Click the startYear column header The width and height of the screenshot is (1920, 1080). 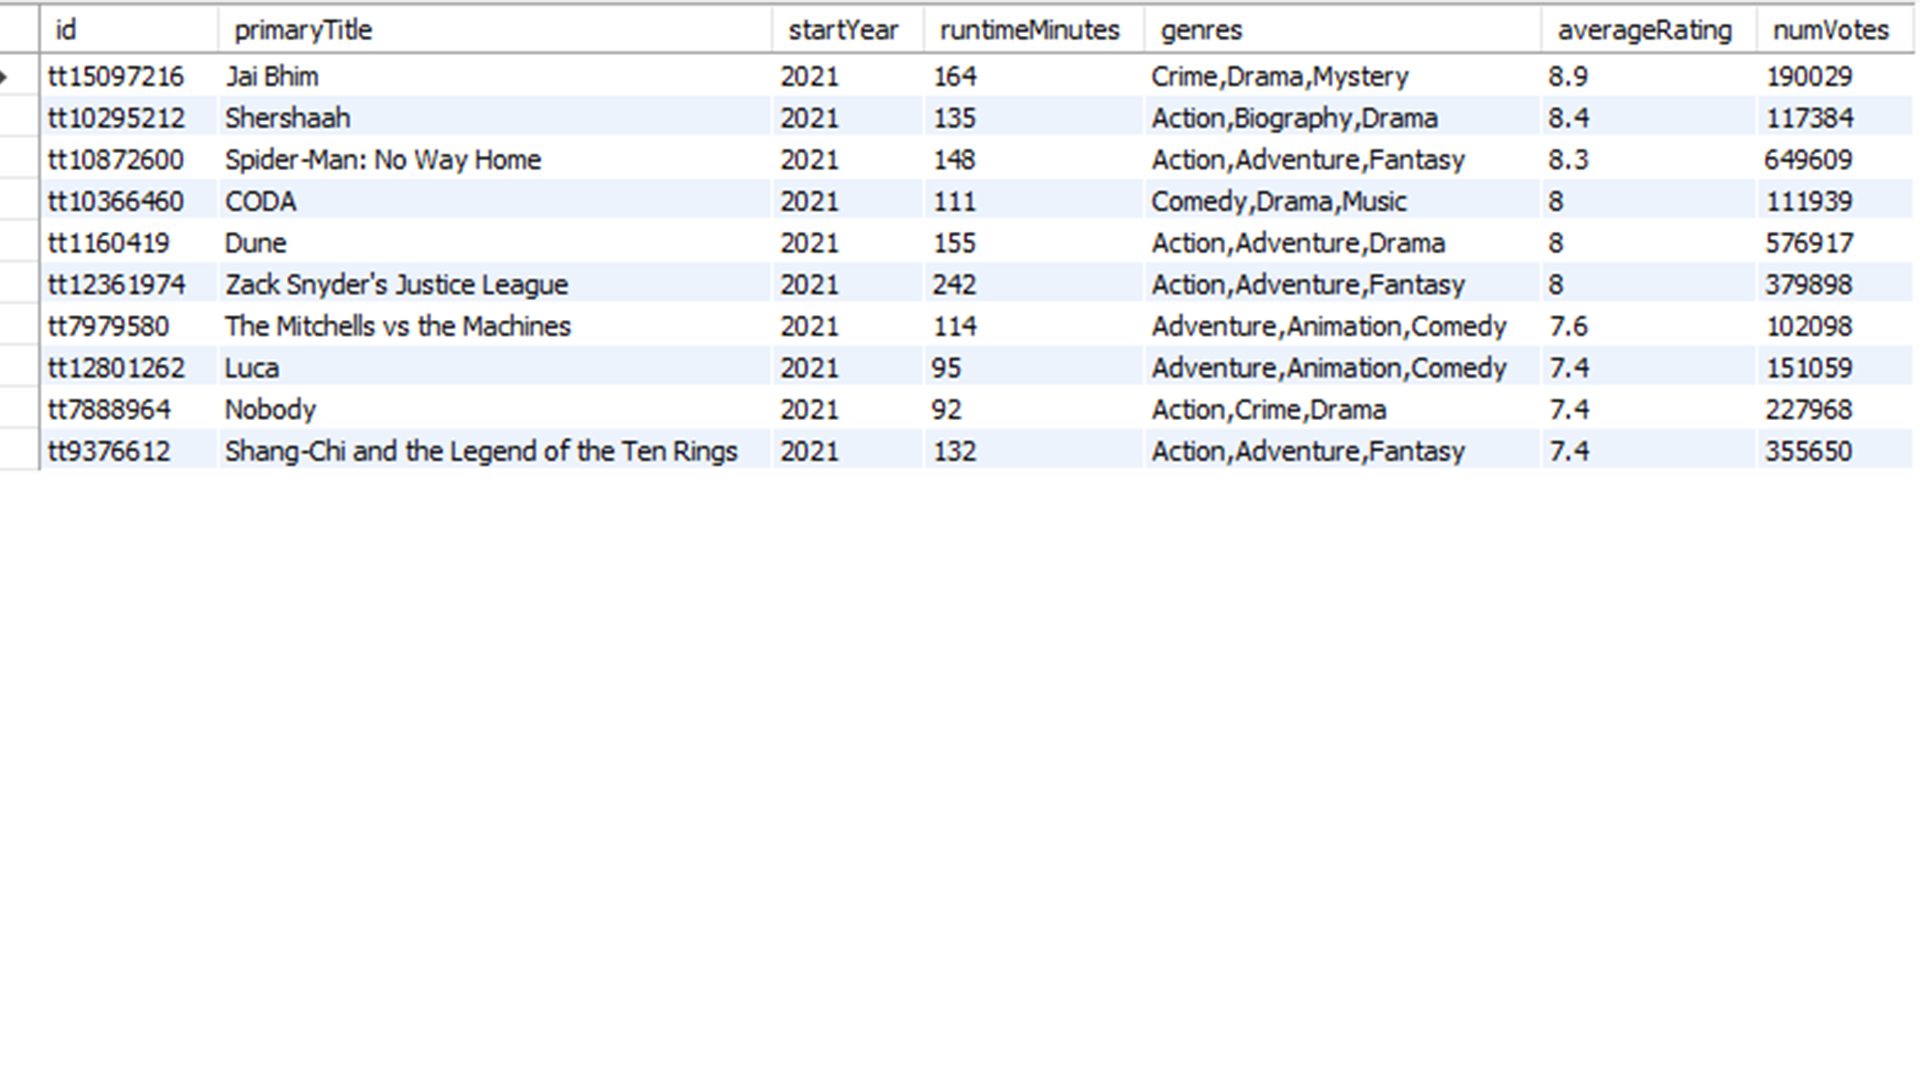[843, 30]
